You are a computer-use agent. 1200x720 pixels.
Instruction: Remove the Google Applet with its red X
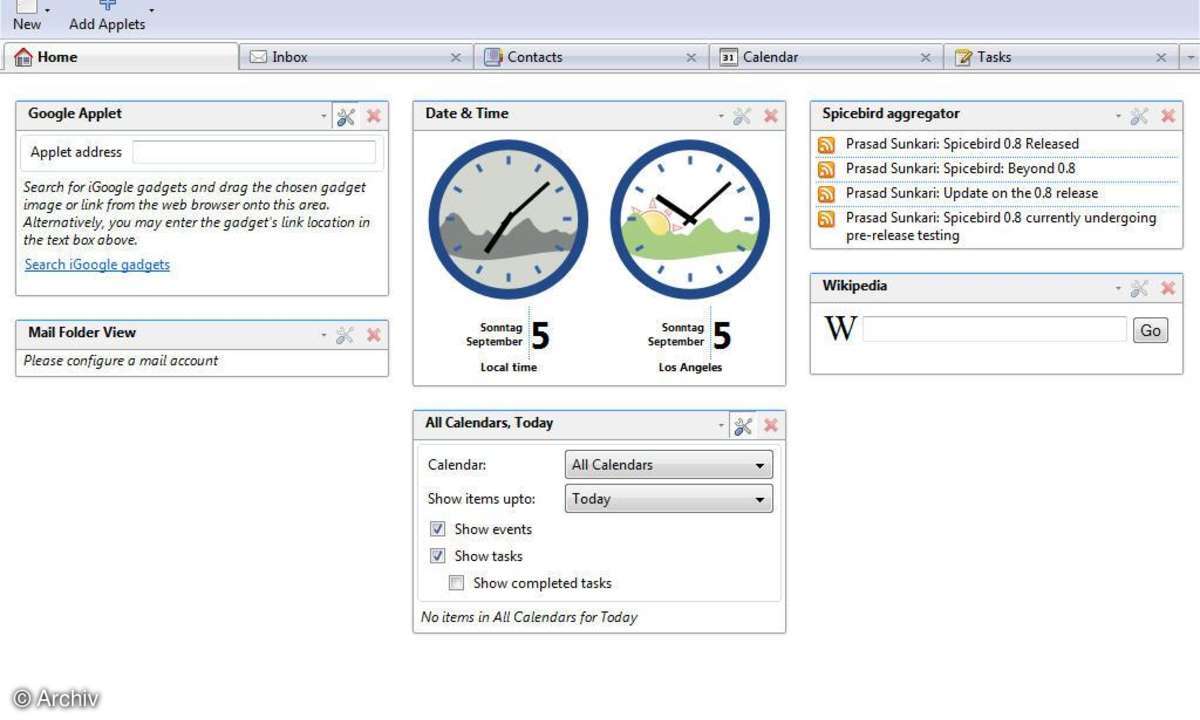(374, 116)
